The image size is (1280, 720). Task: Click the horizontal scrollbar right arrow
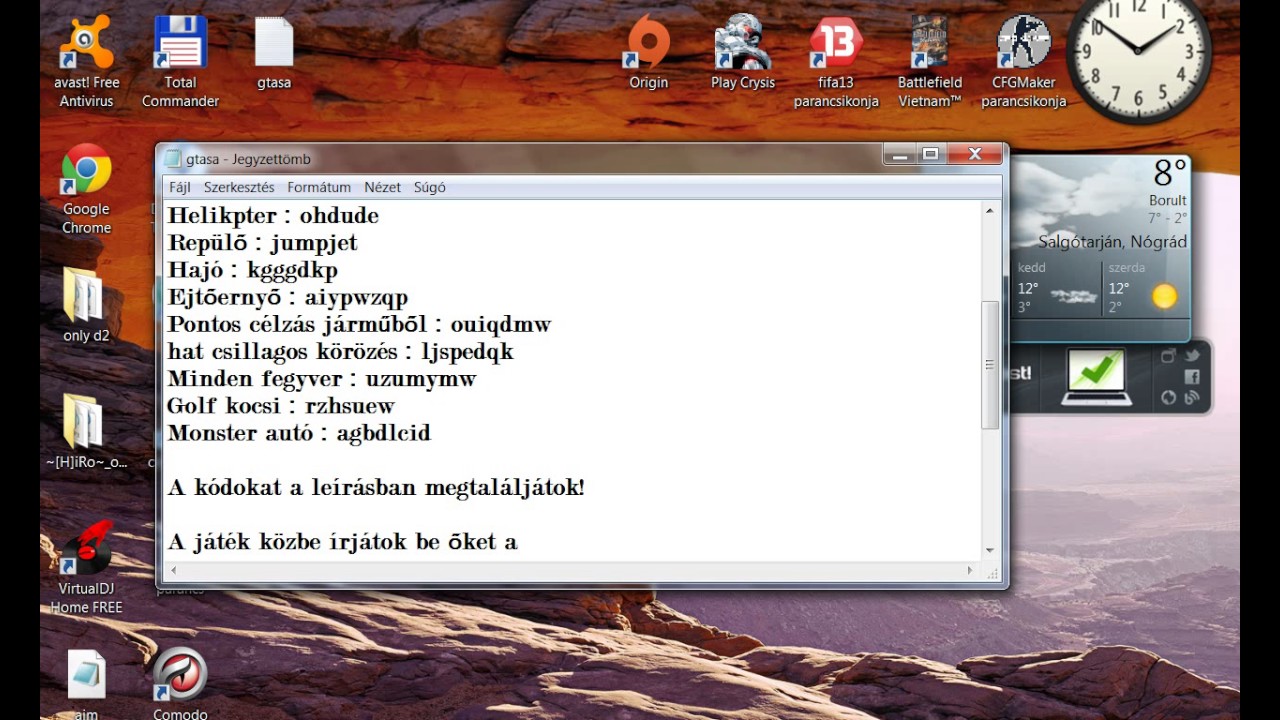969,570
